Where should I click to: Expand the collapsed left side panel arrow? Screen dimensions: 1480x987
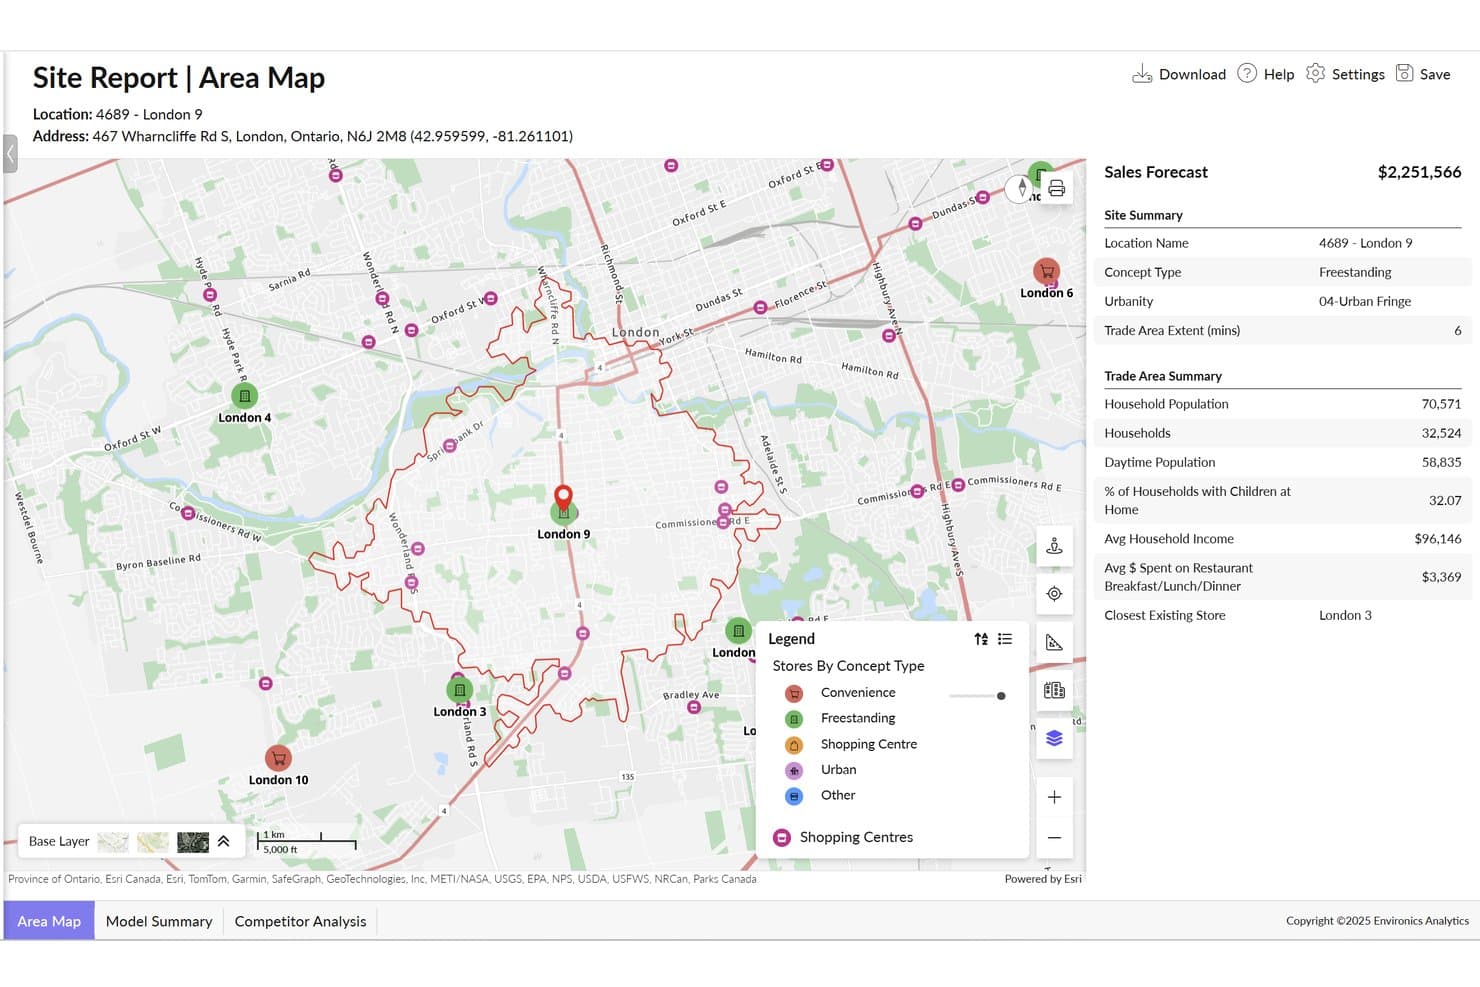[10, 154]
